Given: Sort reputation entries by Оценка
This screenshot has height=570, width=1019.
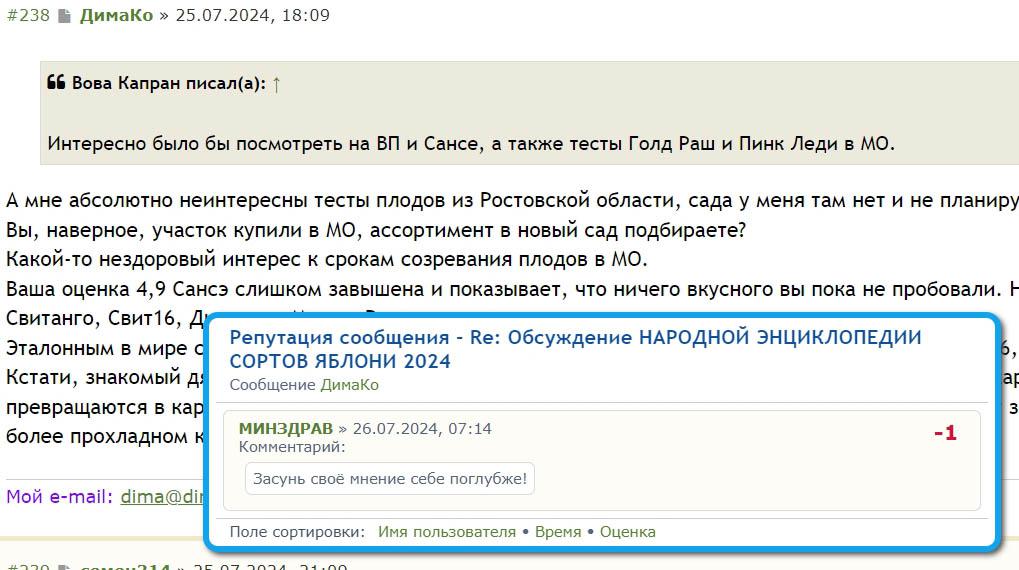Looking at the screenshot, I should [627, 532].
